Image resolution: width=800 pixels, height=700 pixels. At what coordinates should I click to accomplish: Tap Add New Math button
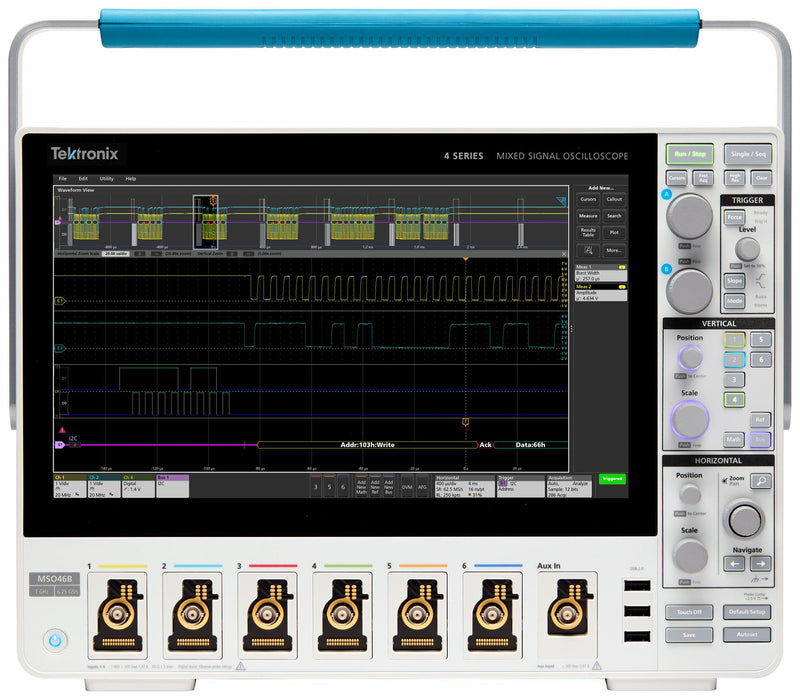(361, 485)
